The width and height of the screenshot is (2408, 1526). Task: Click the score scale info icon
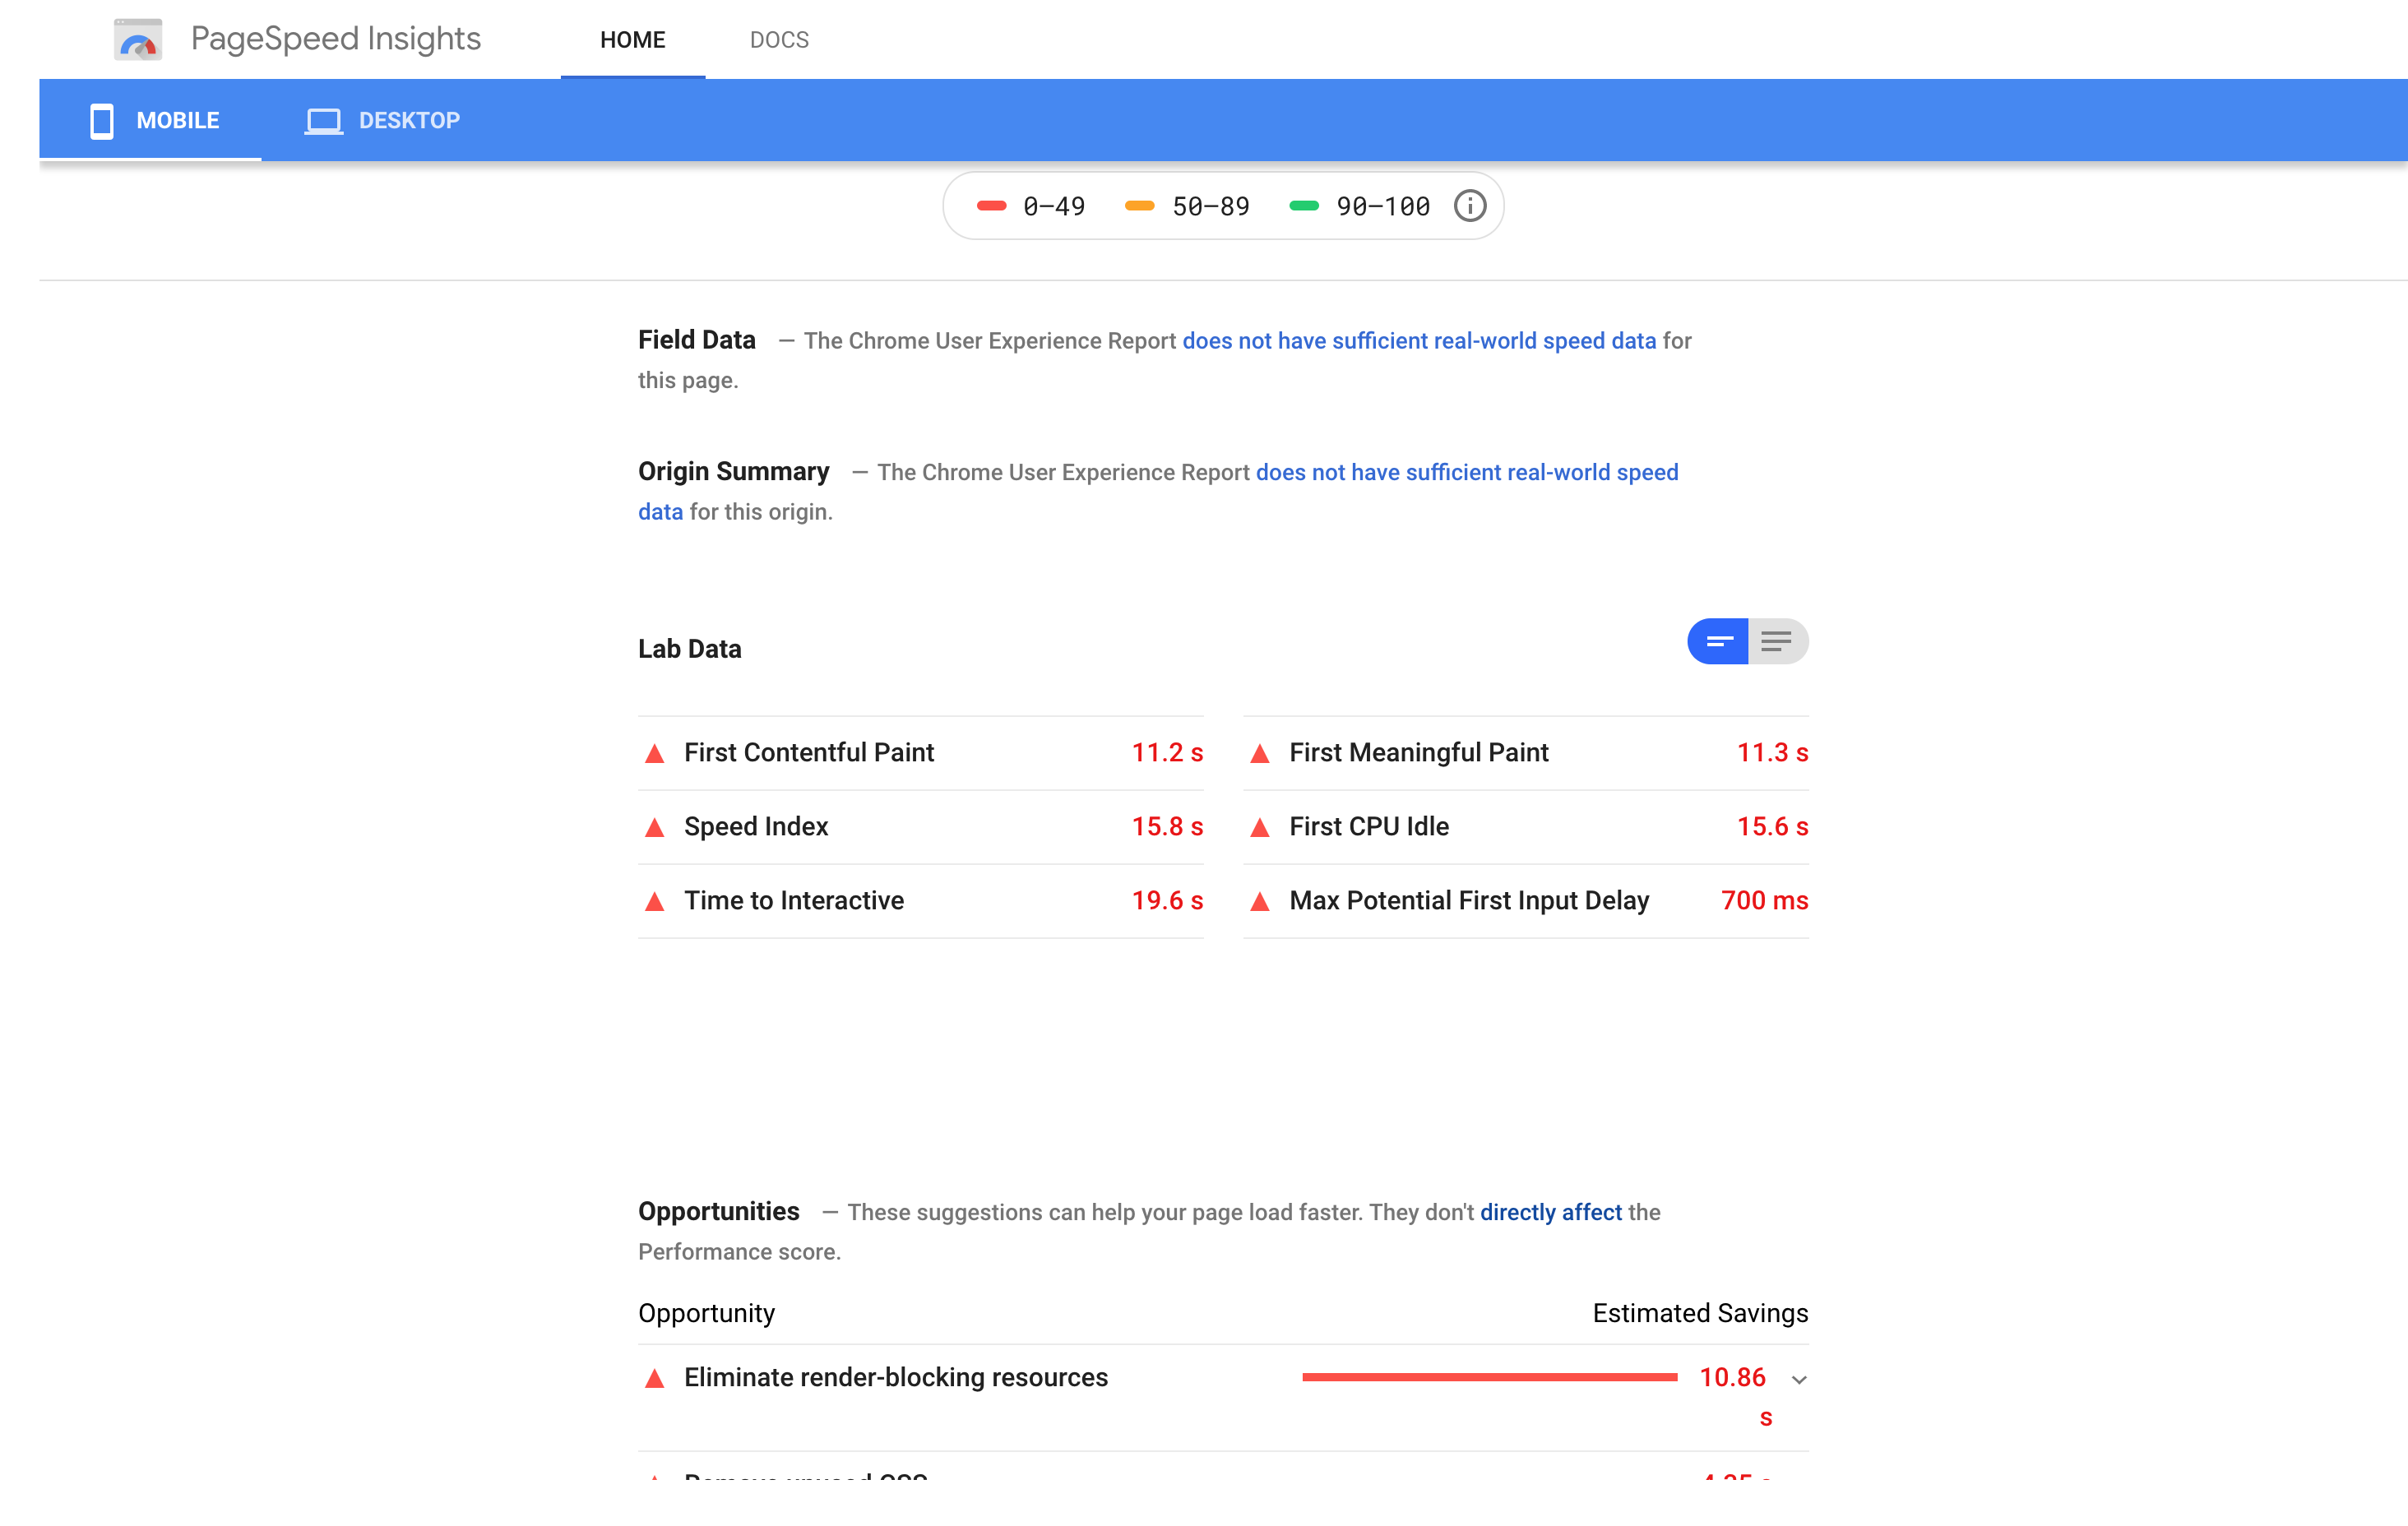[1469, 206]
